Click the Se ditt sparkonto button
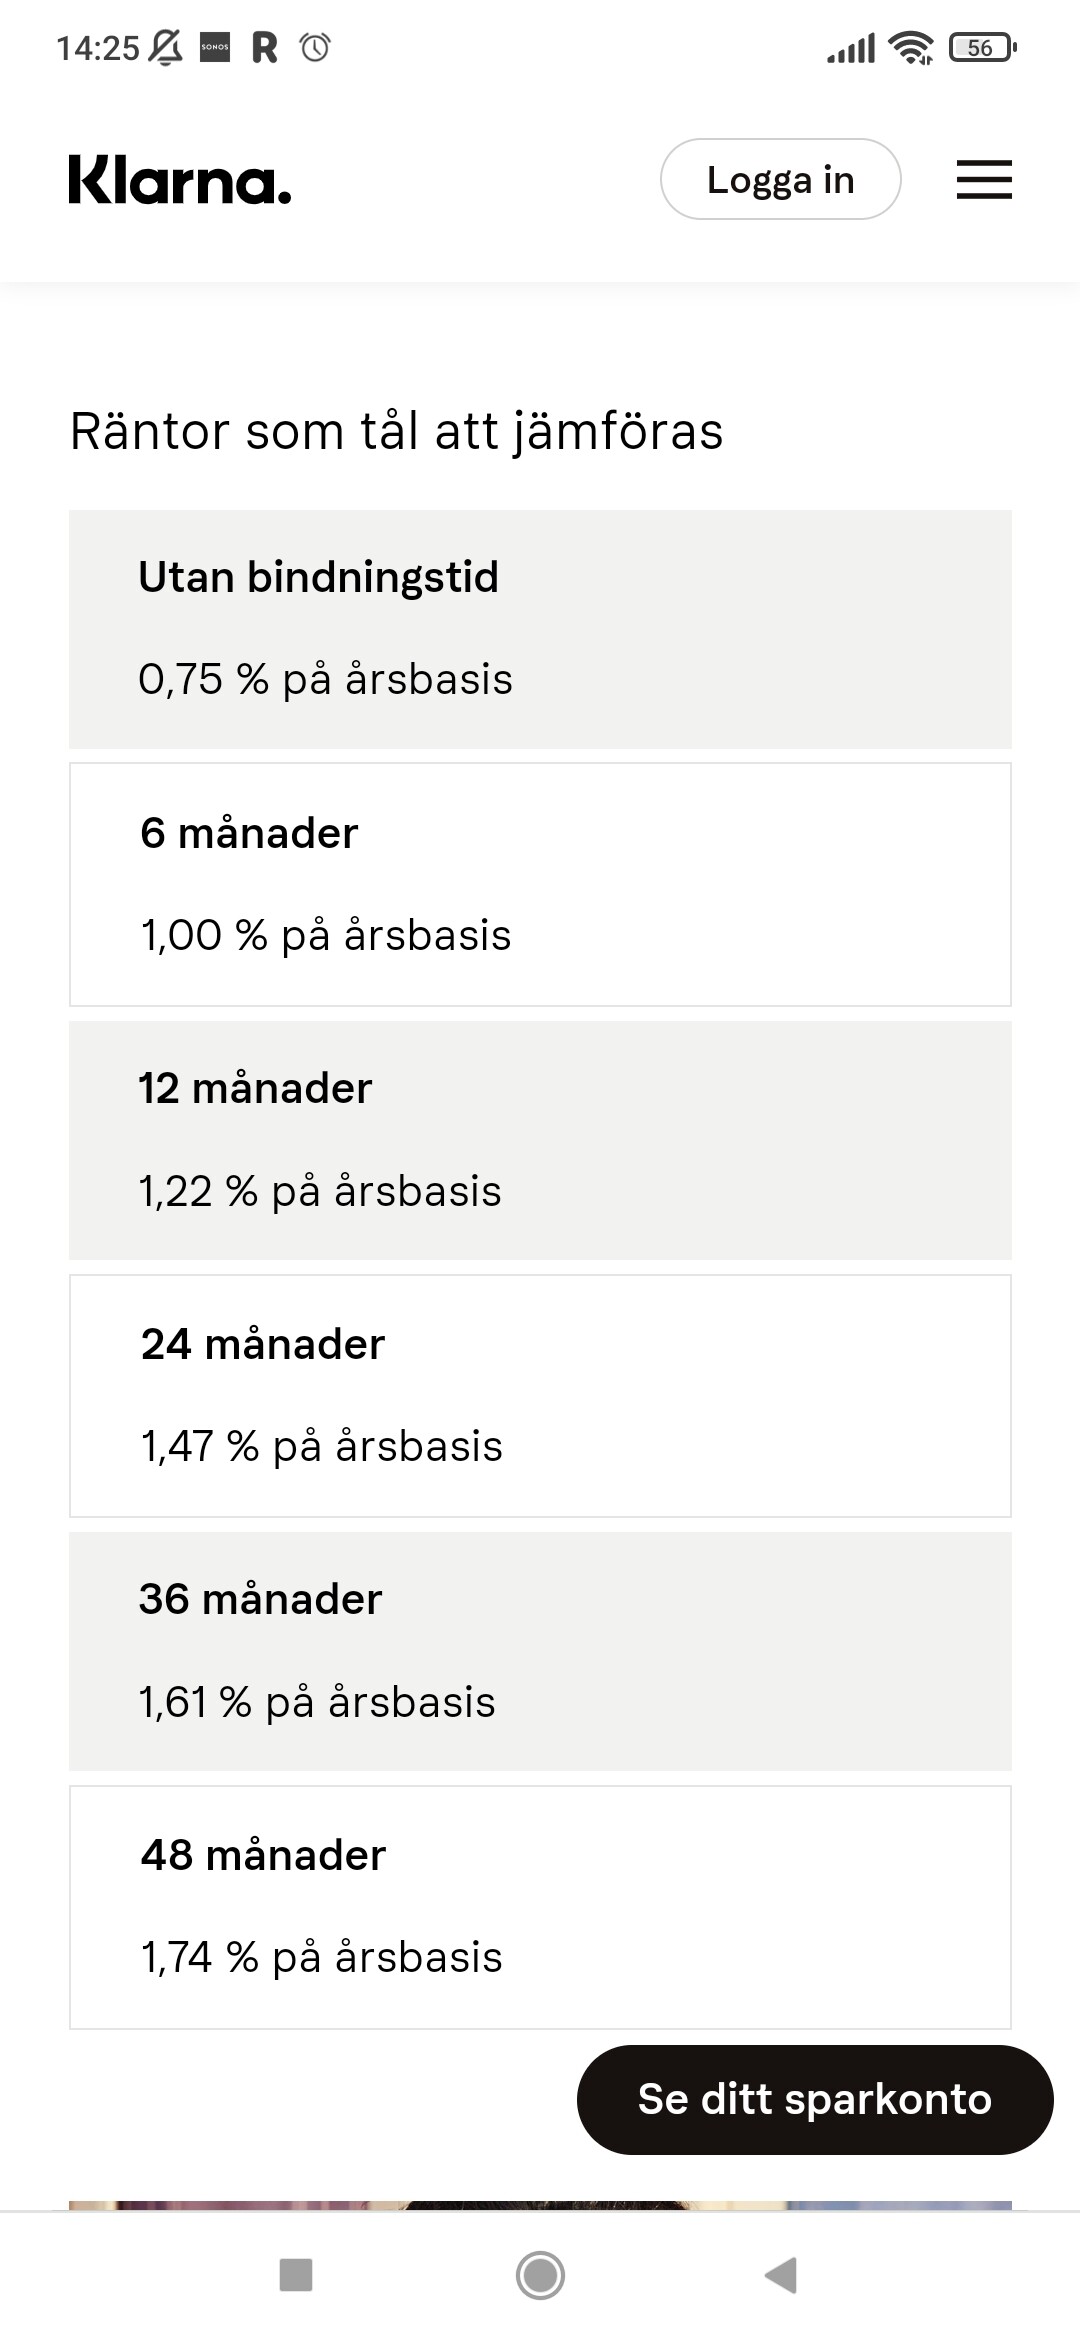 pyautogui.click(x=815, y=2099)
